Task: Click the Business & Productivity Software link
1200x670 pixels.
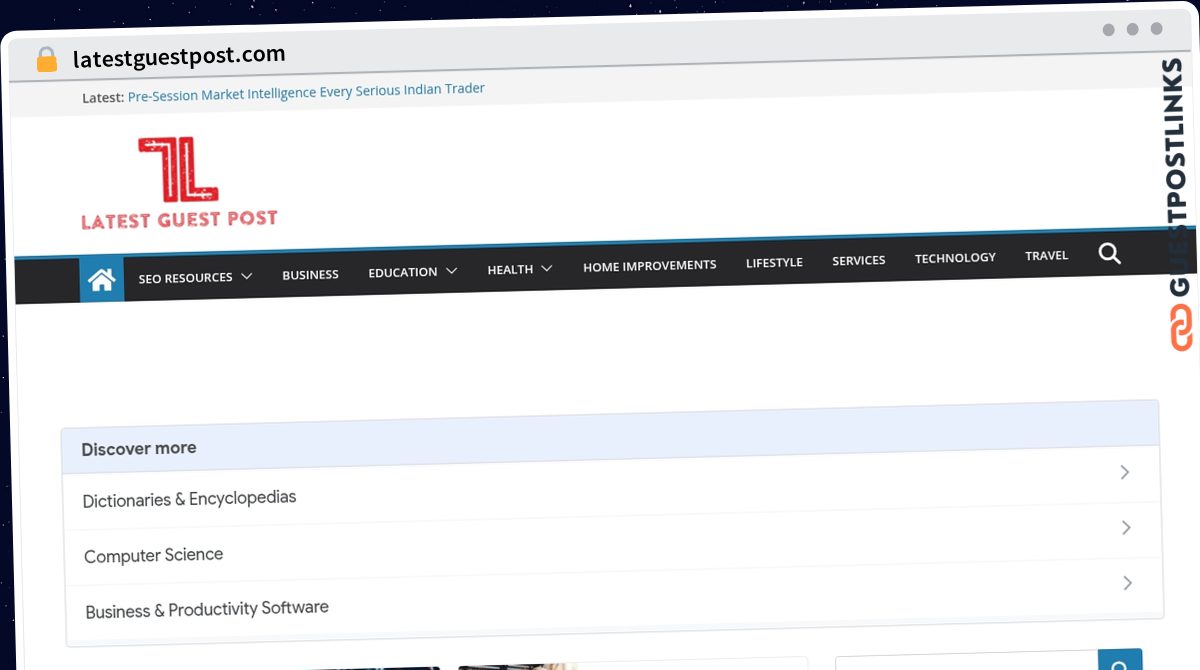Action: [207, 609]
